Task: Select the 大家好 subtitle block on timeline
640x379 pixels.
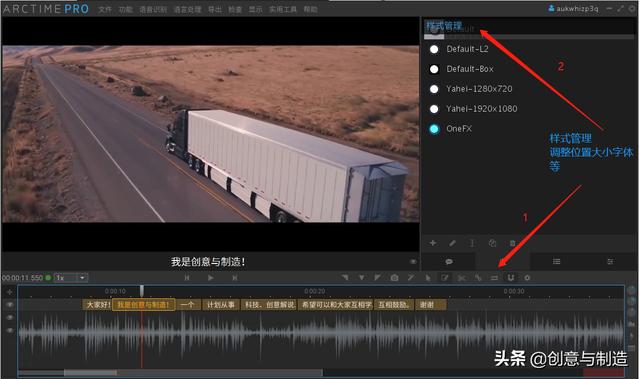Action: [98, 305]
